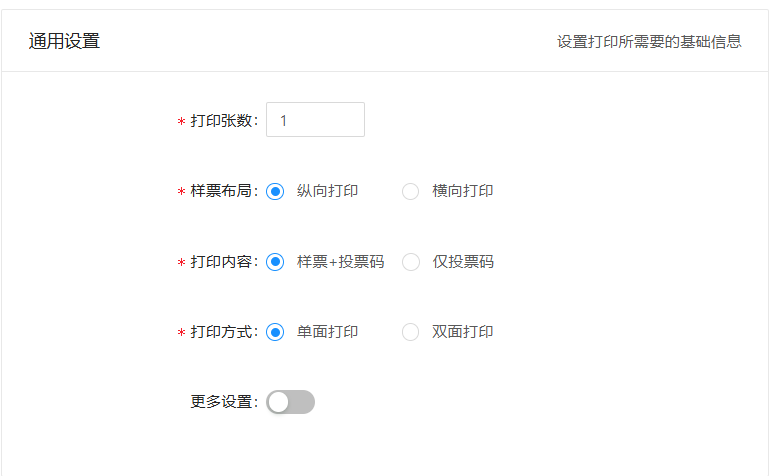
Task: Choose 横向打印 layout option
Action: [410, 191]
